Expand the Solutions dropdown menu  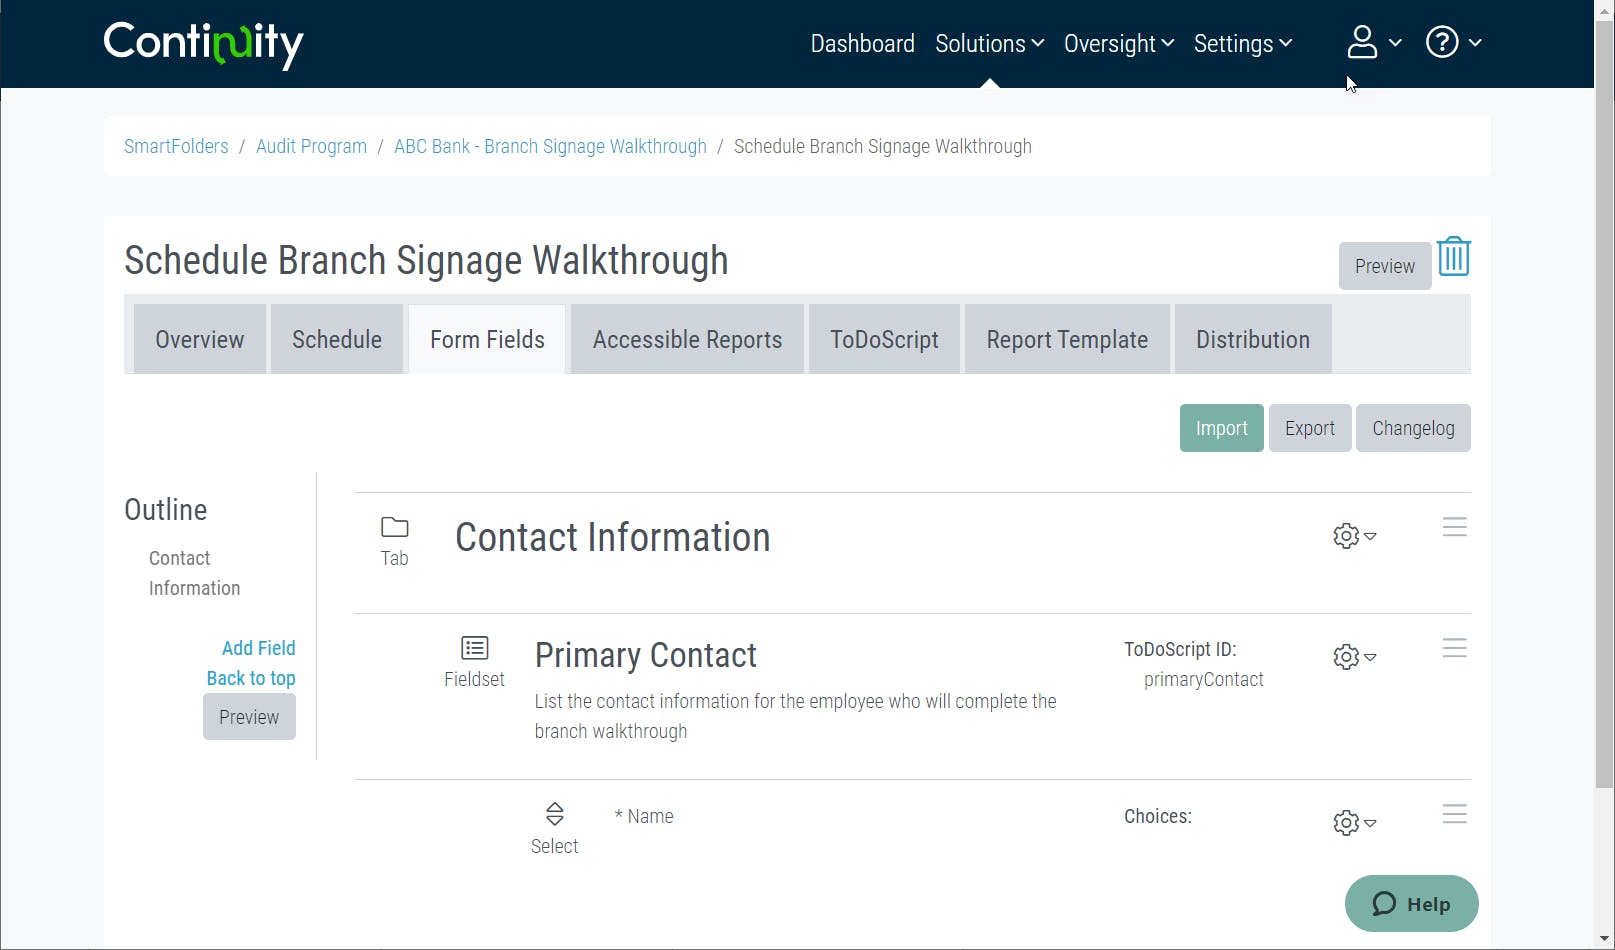pos(989,44)
